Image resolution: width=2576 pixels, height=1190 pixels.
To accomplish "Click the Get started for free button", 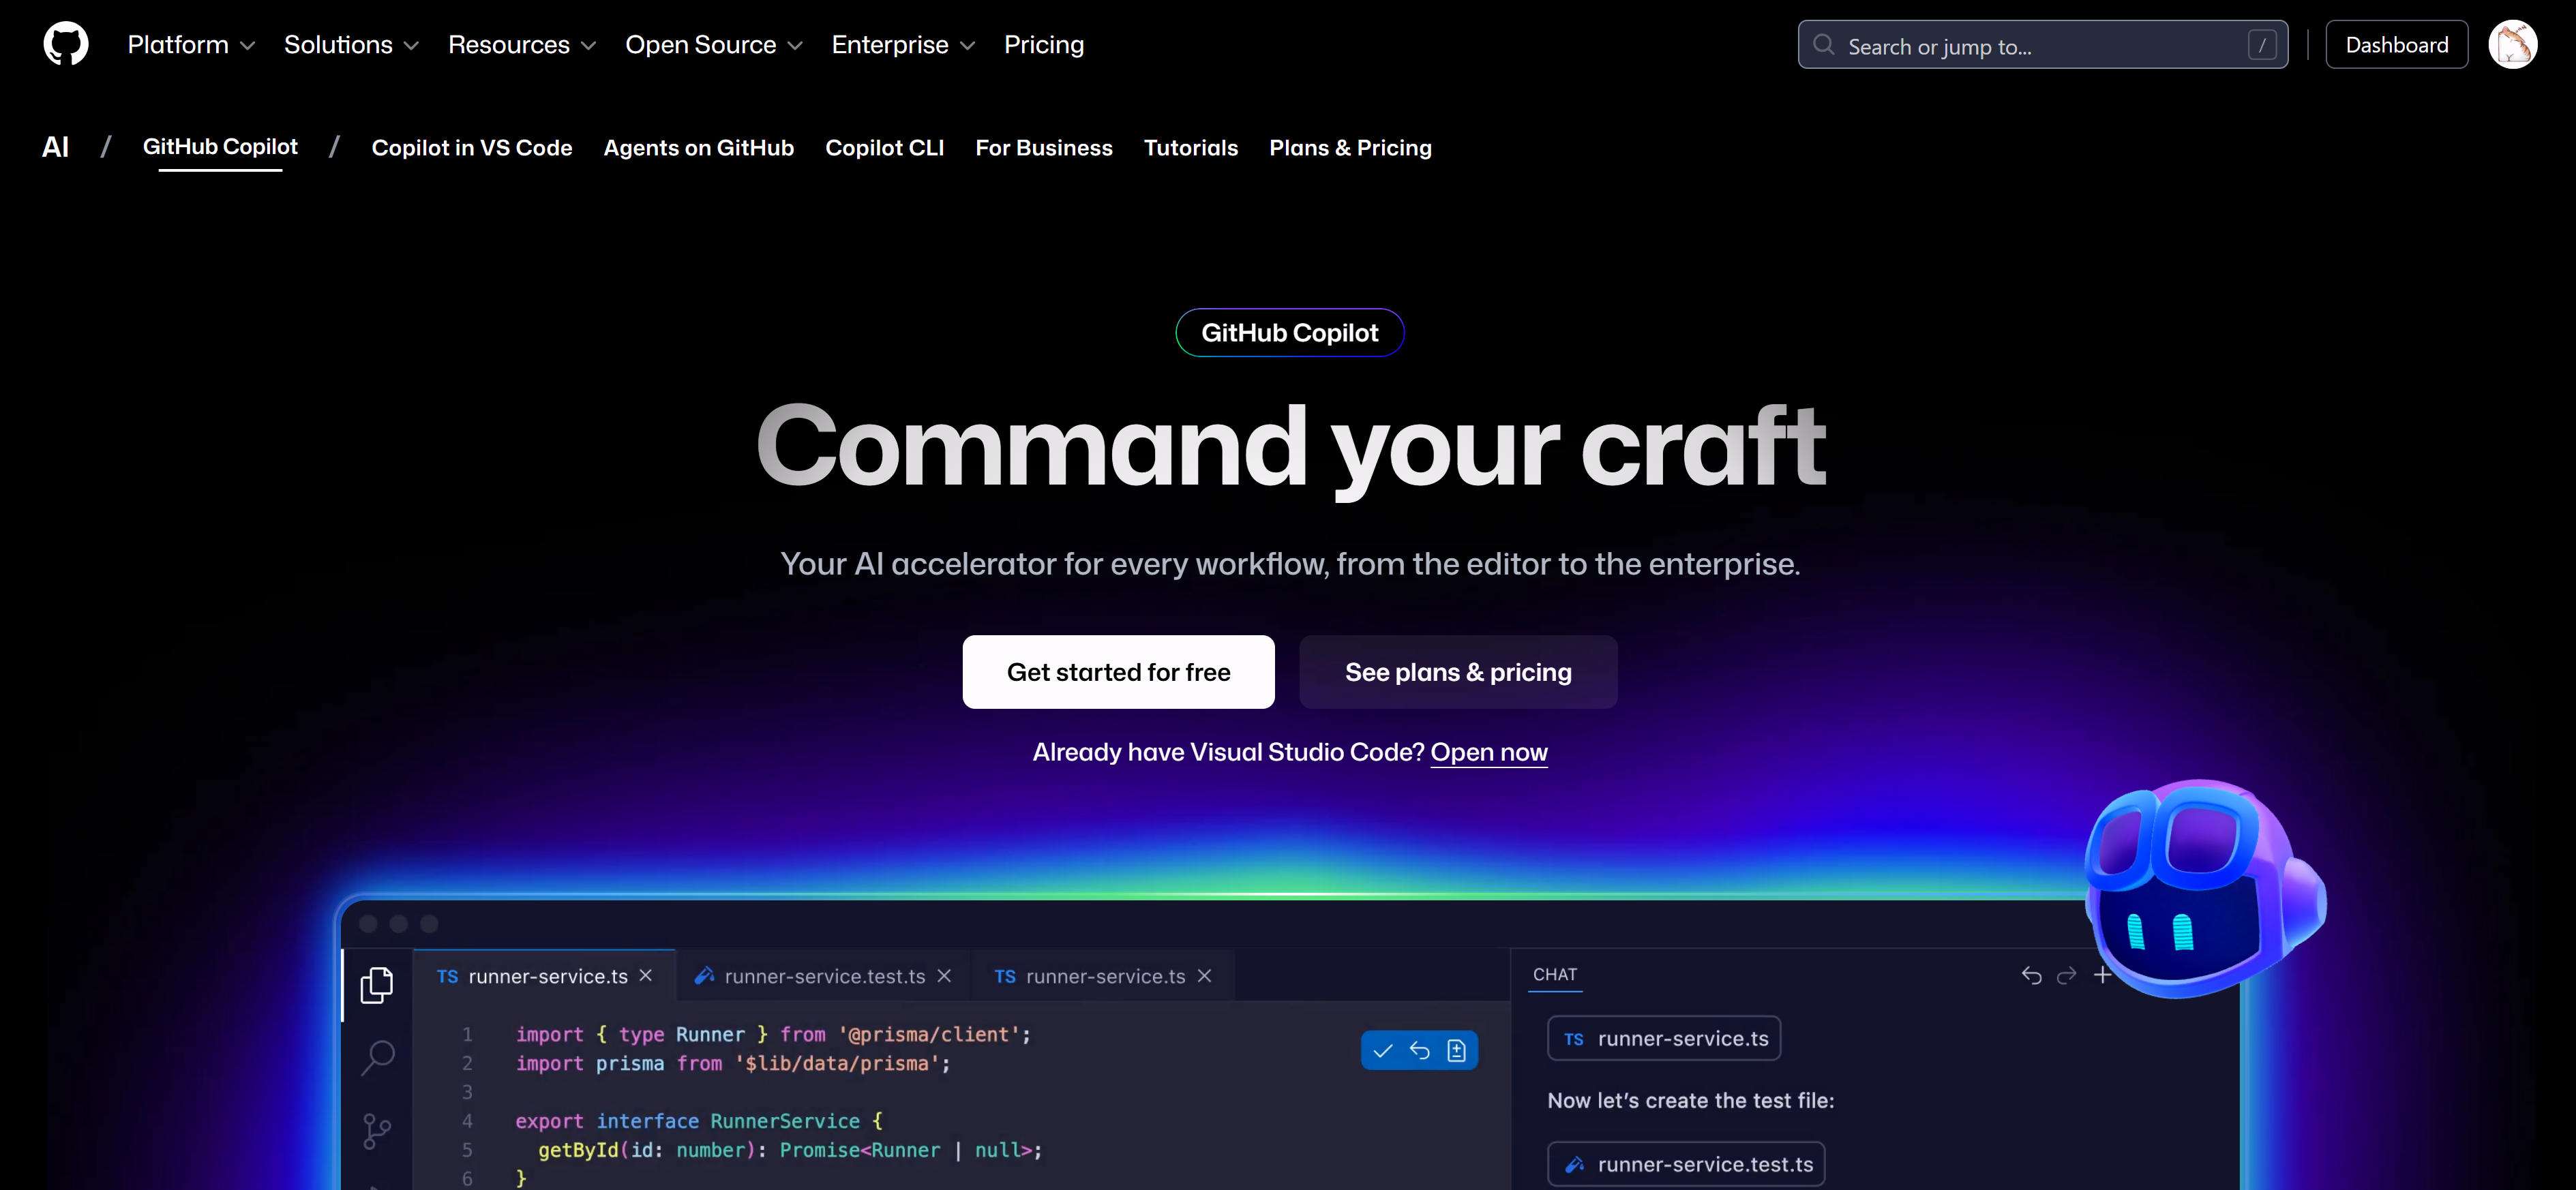I will pyautogui.click(x=1118, y=672).
